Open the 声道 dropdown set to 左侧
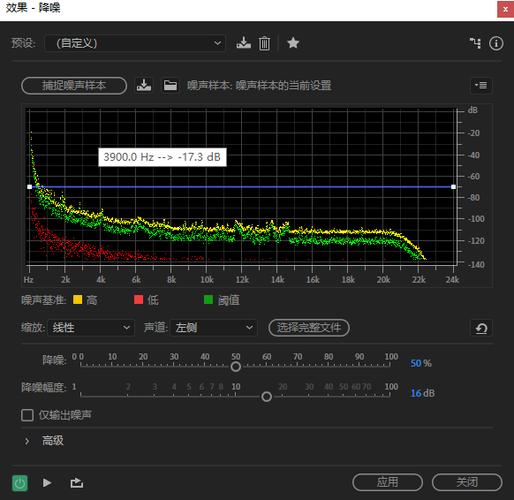Image resolution: width=514 pixels, height=500 pixels. coord(214,328)
